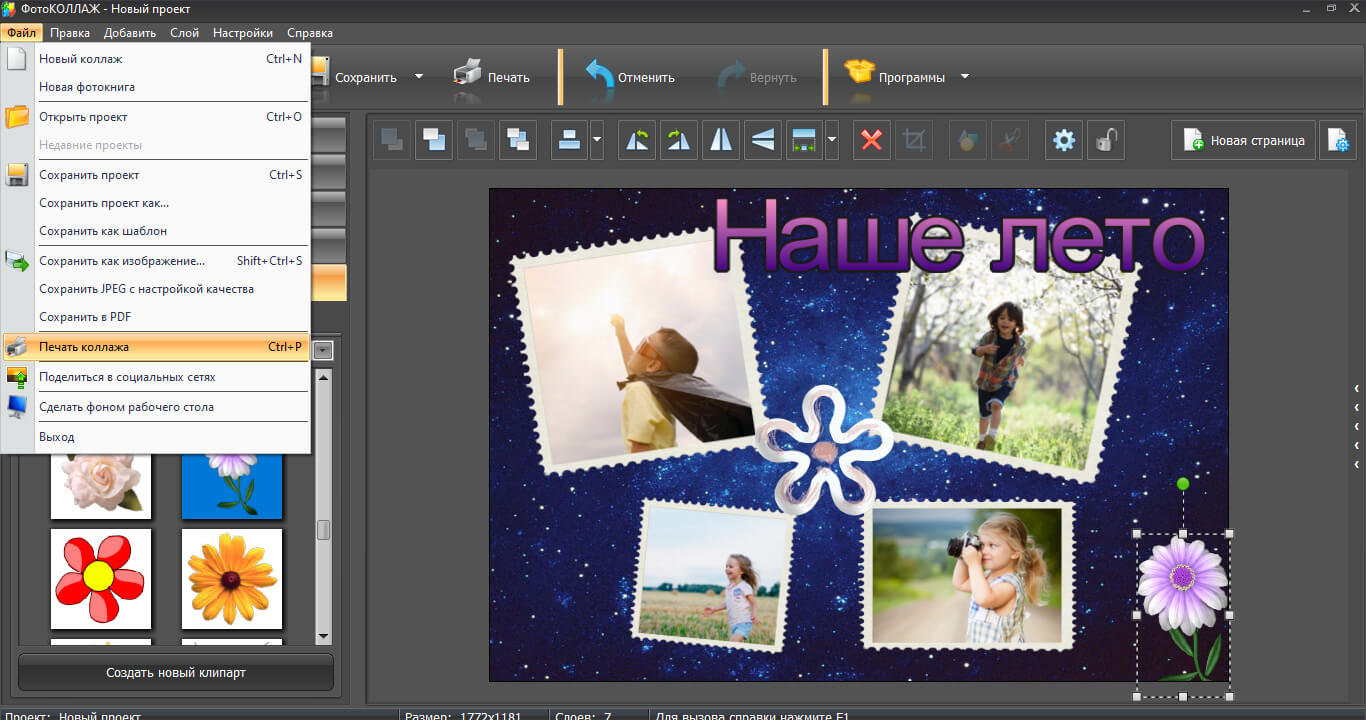Select Сохранить проект menu entry
The image size is (1366, 720).
[156, 175]
